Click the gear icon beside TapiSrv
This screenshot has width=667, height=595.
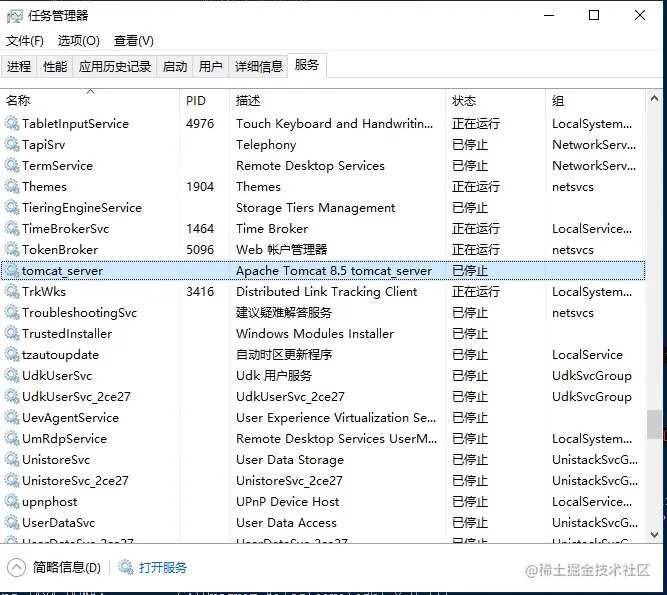[x=12, y=145]
